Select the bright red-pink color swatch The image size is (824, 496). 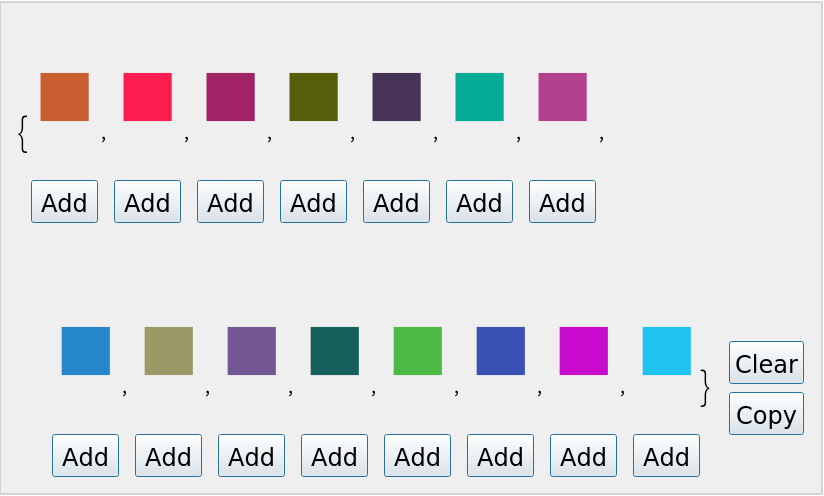click(147, 97)
